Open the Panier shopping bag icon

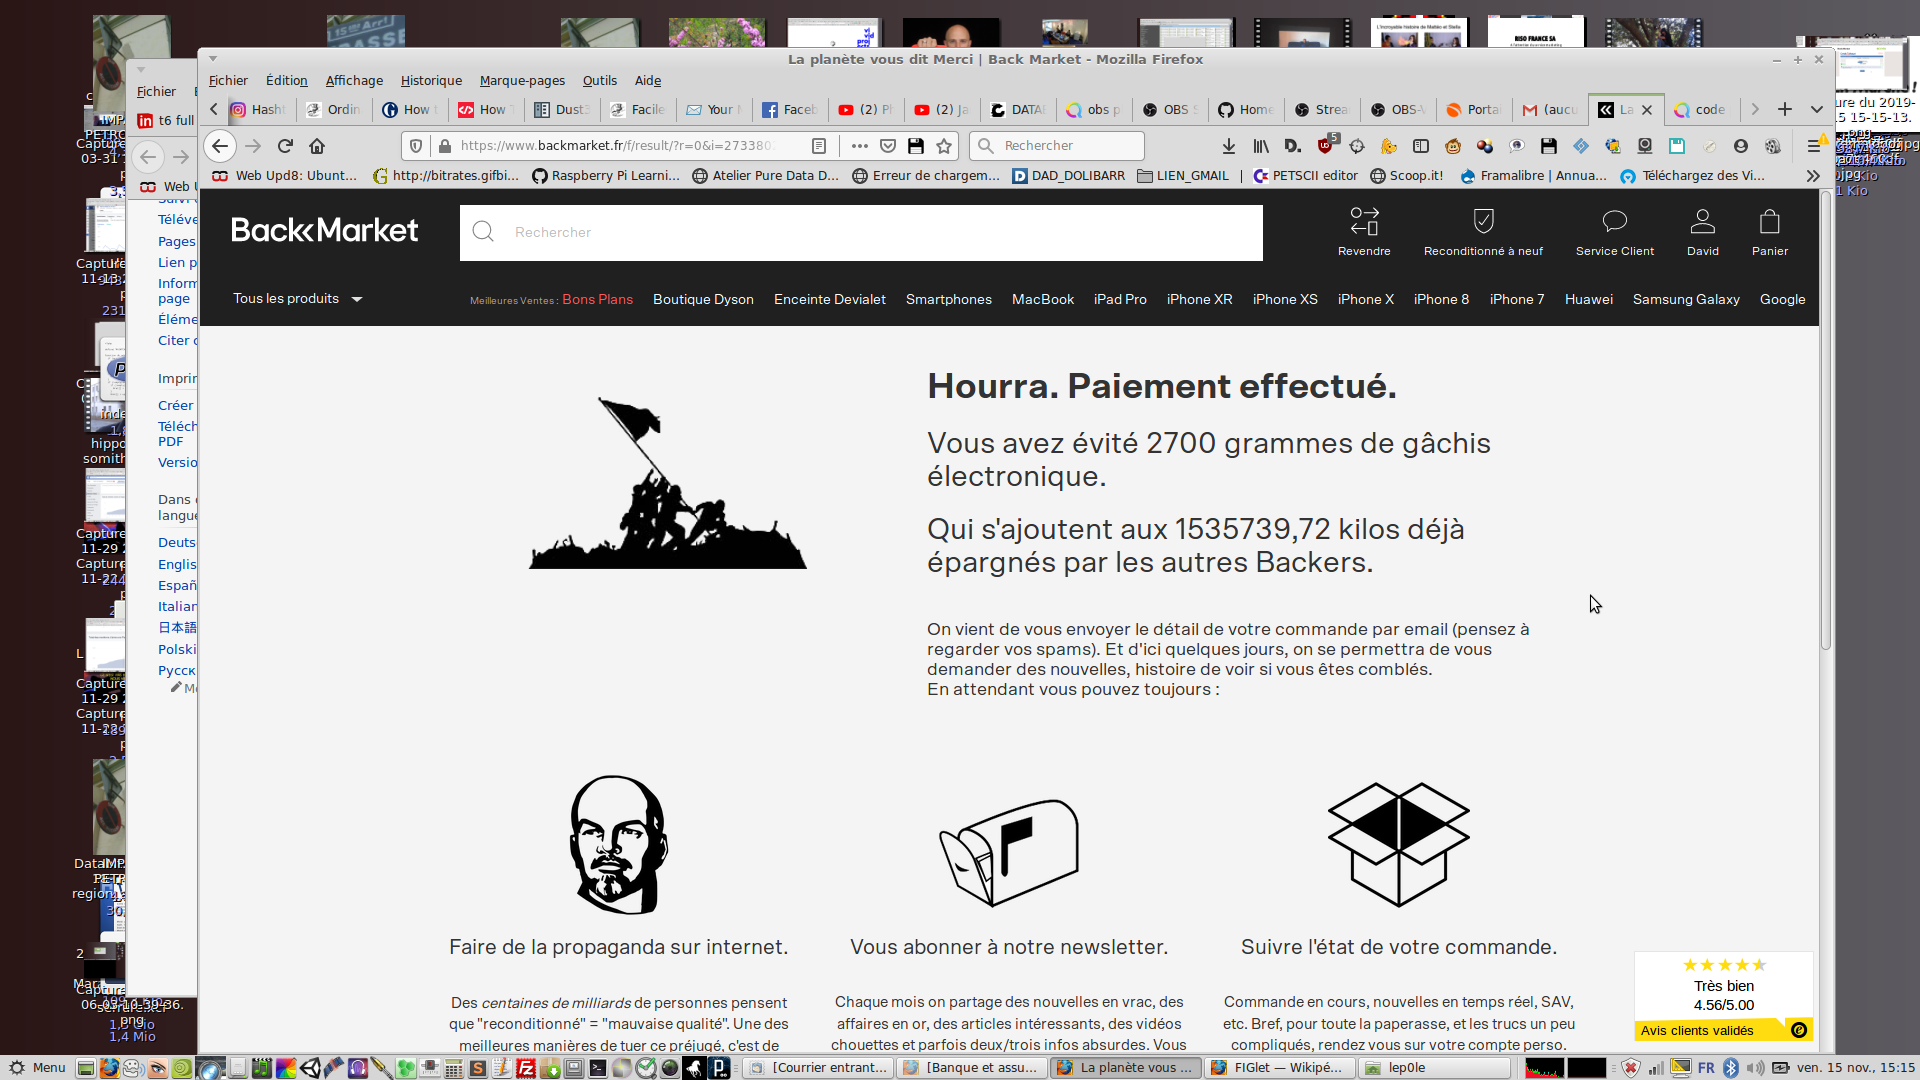coord(1769,221)
